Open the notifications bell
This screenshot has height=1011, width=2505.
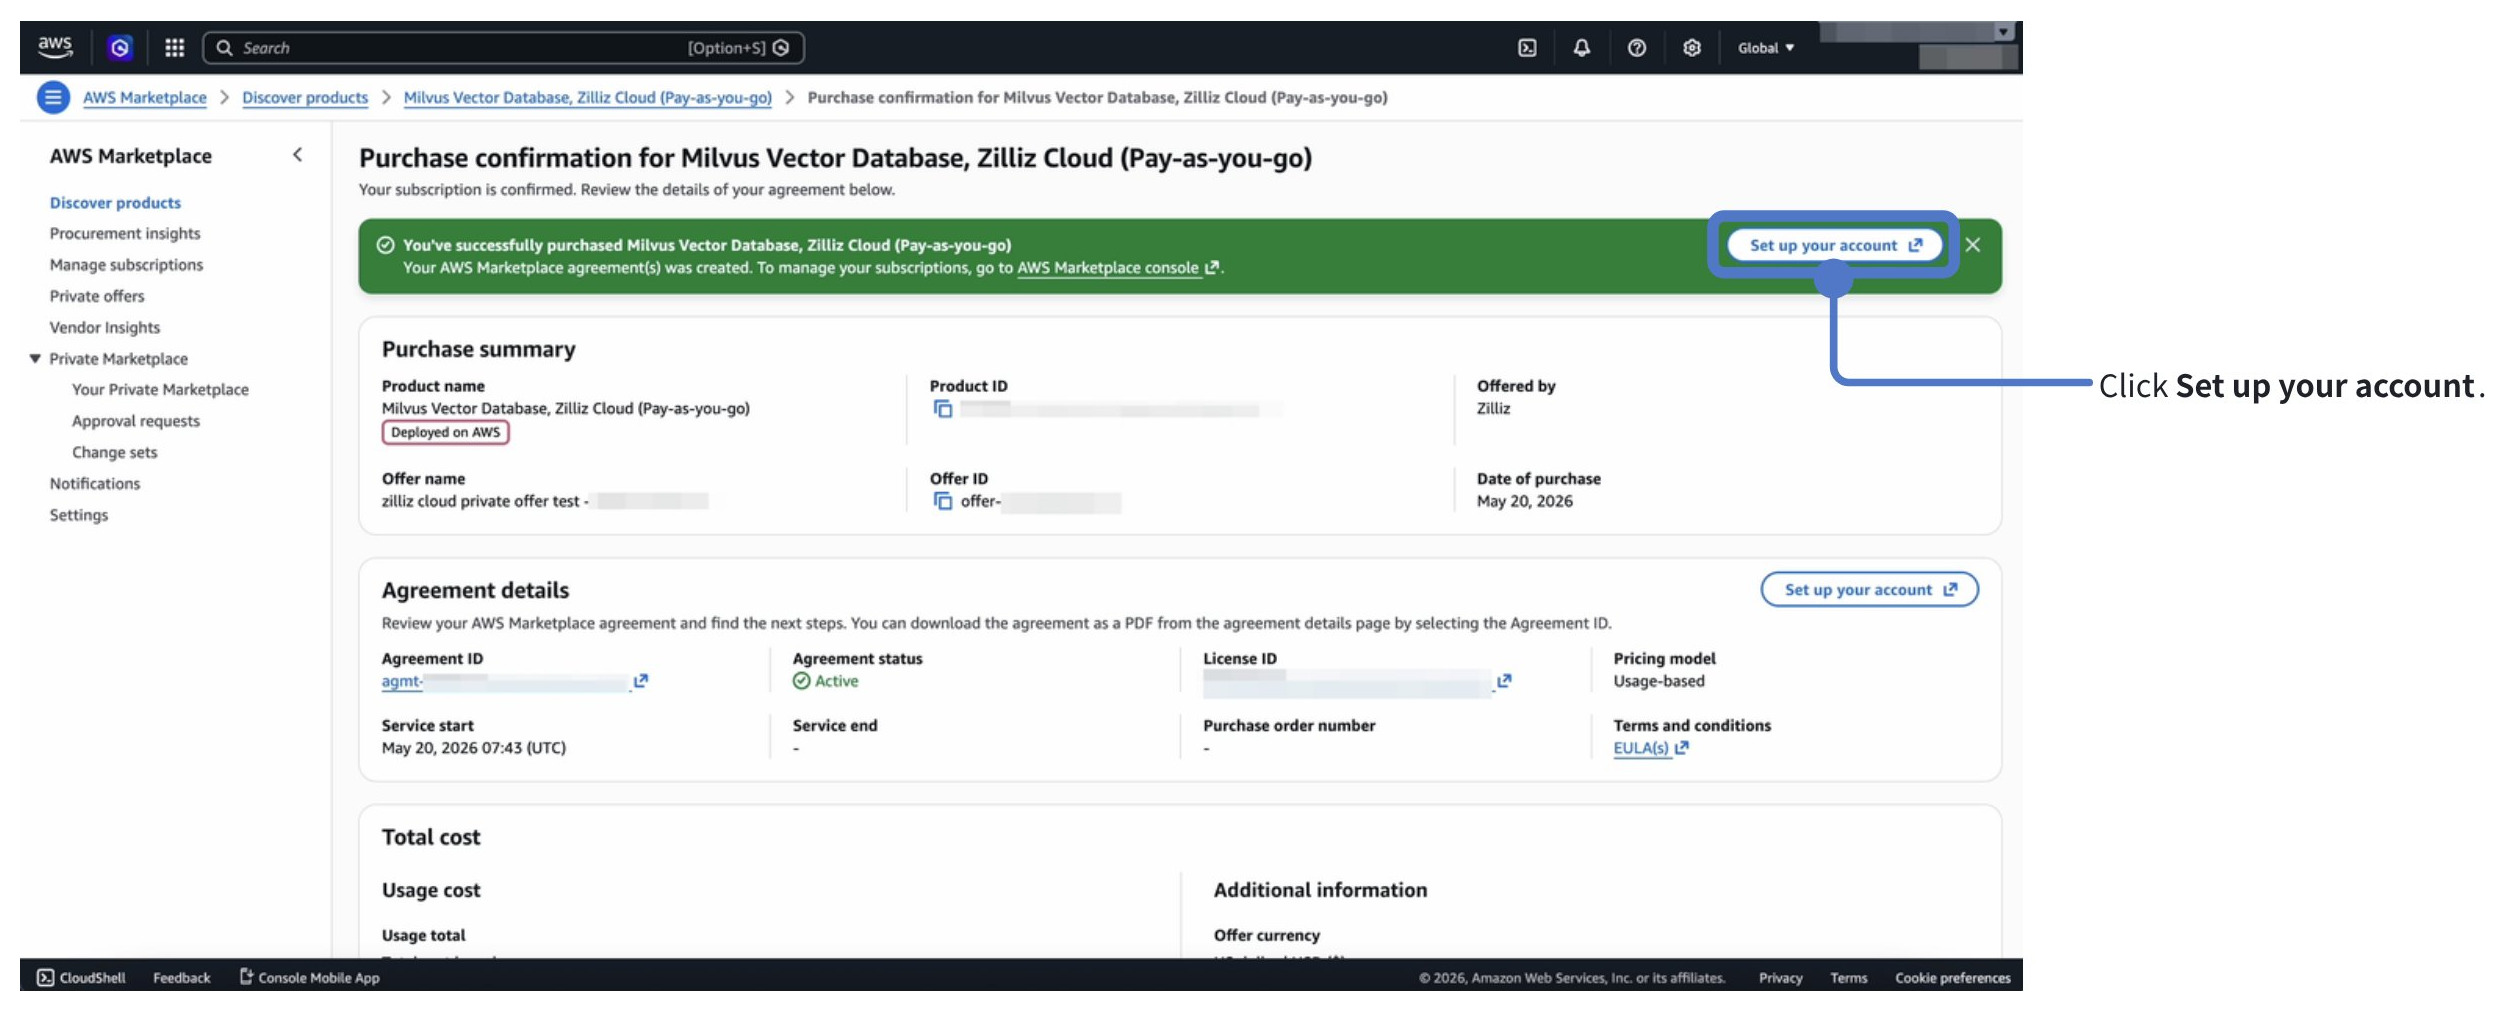[x=1581, y=47]
